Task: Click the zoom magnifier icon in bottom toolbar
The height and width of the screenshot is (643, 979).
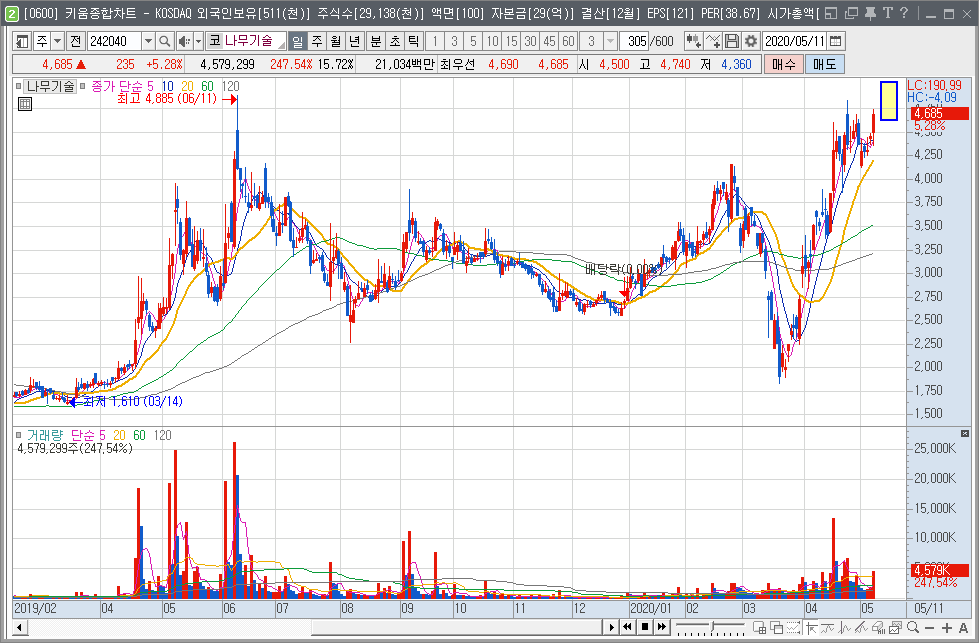Action: (913, 627)
